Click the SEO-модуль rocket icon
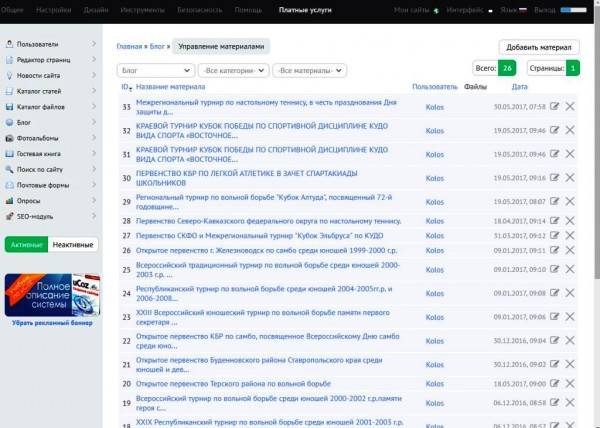This screenshot has width=600, height=428. pyautogui.click(x=10, y=216)
